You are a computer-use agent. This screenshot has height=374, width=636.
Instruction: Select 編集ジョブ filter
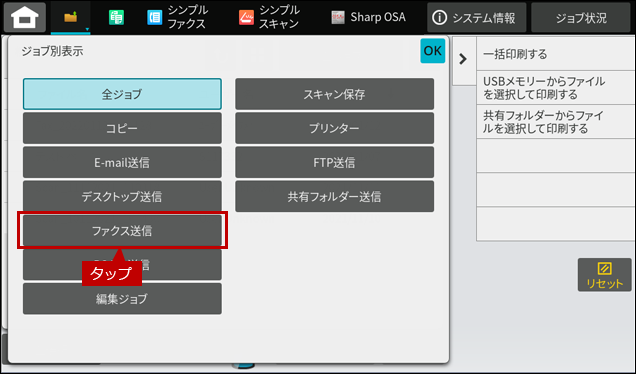coord(122,299)
